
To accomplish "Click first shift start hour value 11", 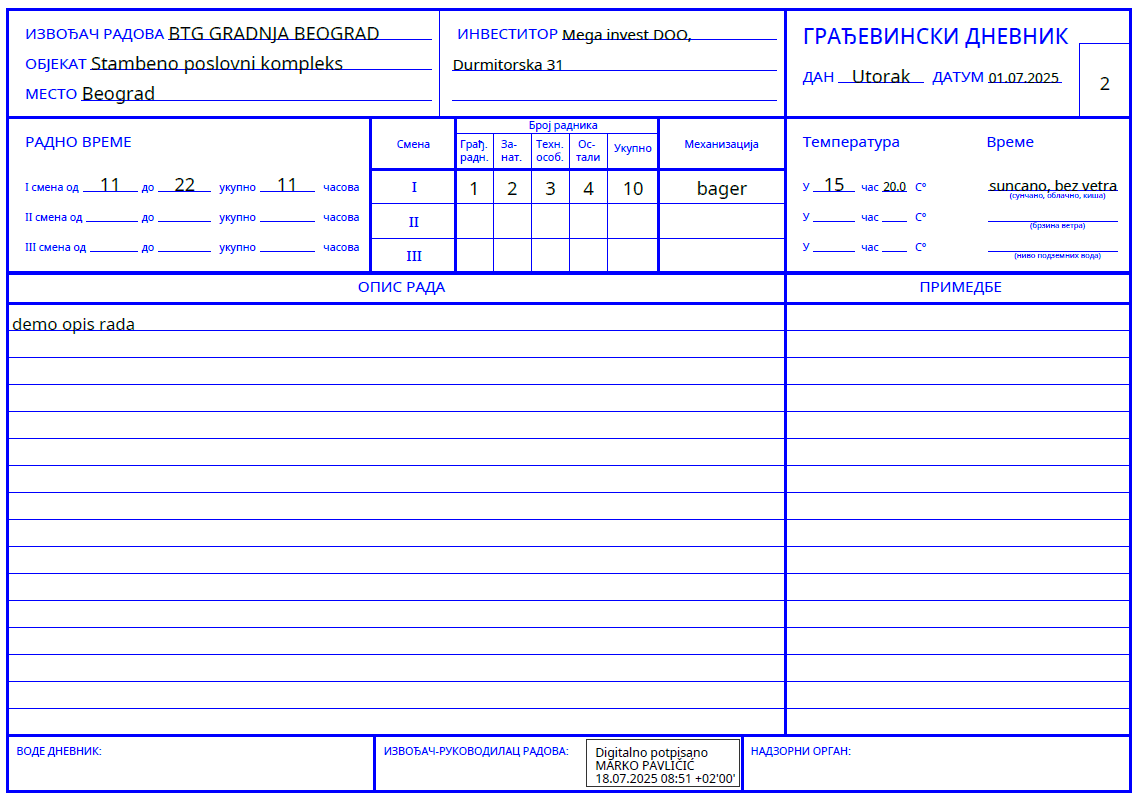I will (110, 185).
